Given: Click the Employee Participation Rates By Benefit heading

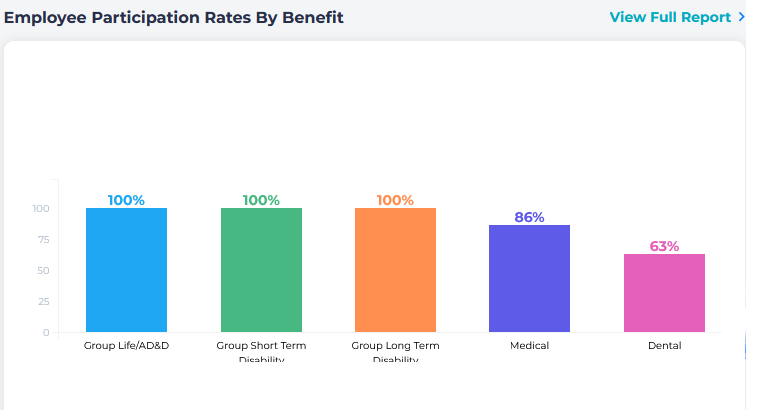Looking at the screenshot, I should click(174, 17).
